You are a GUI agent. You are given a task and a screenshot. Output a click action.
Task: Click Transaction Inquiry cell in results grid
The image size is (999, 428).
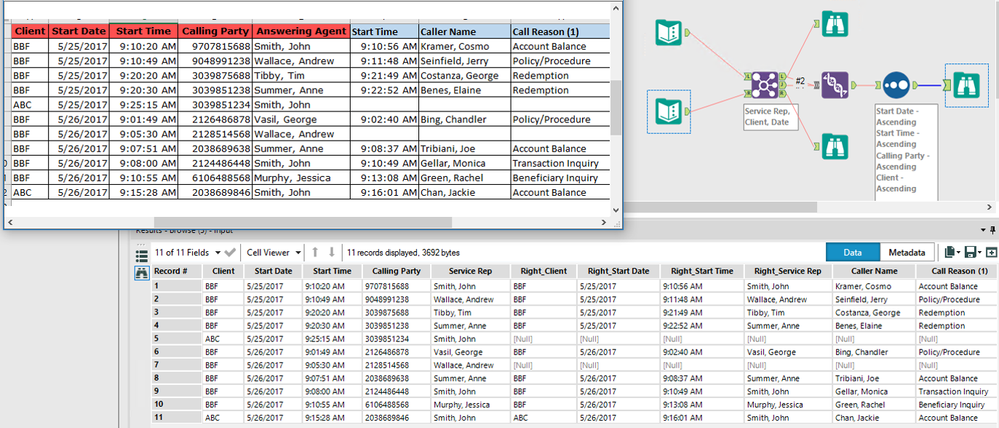956,391
